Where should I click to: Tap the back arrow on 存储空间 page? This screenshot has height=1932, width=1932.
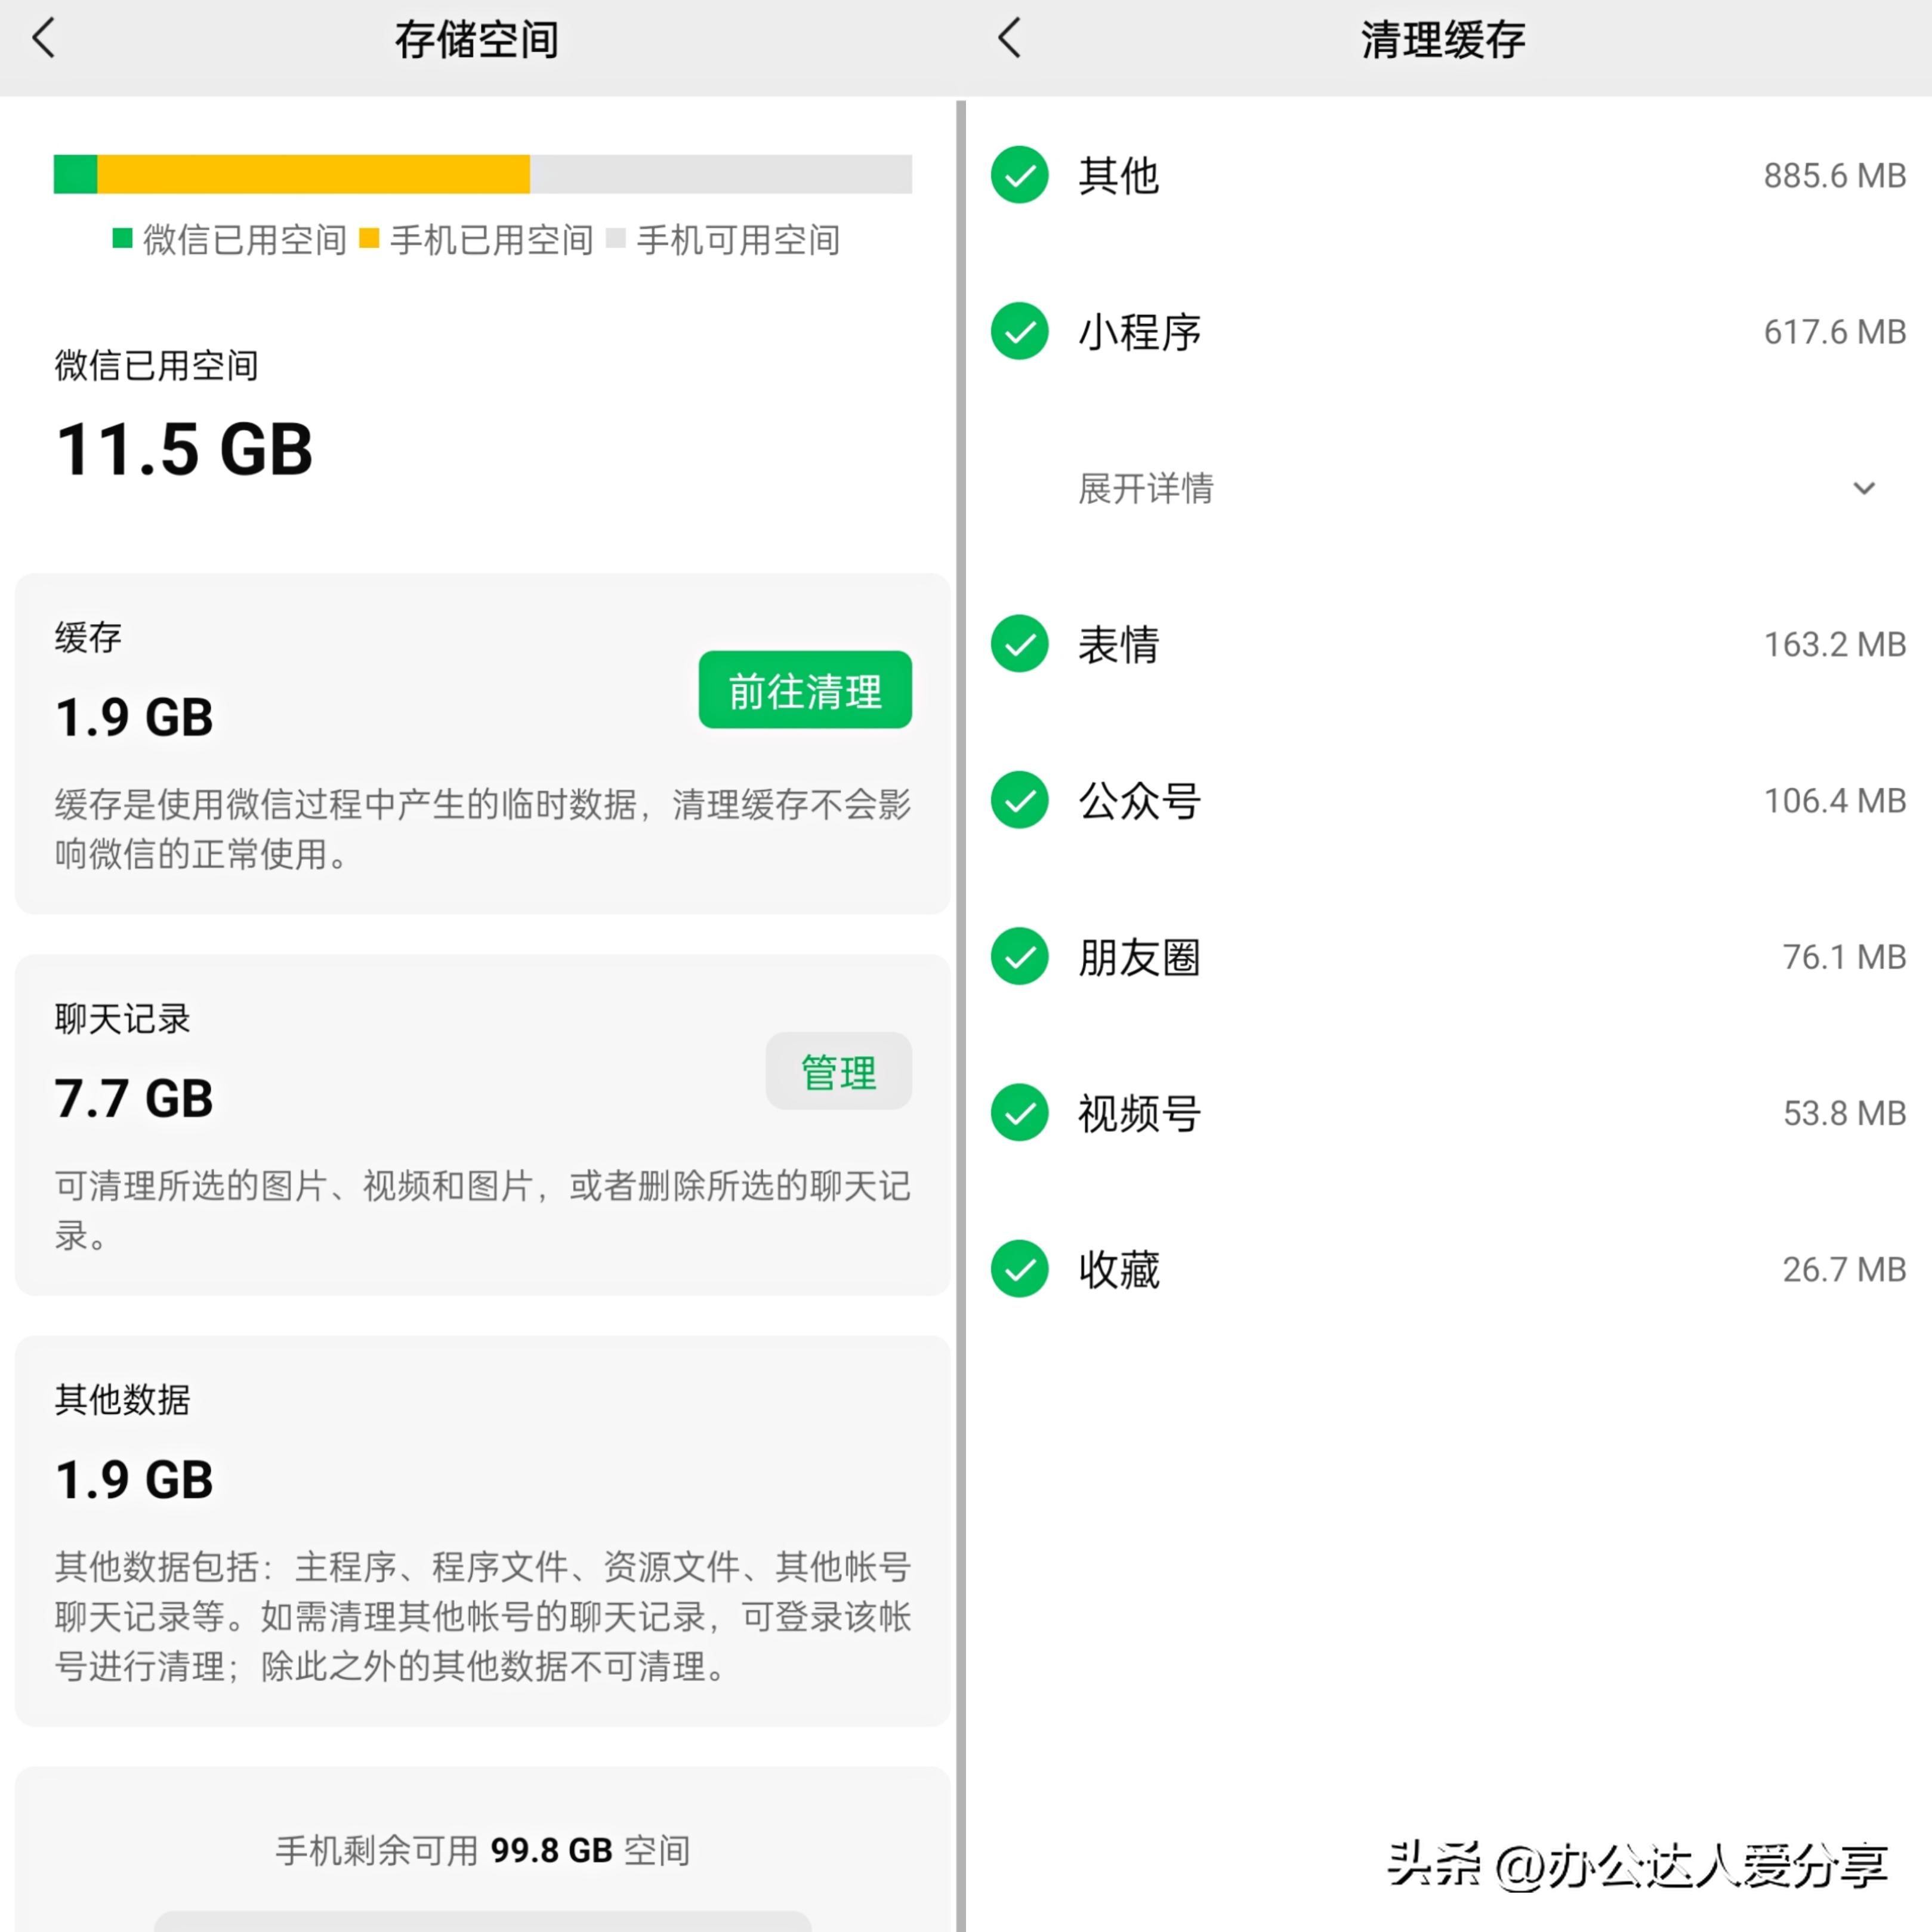(x=43, y=38)
